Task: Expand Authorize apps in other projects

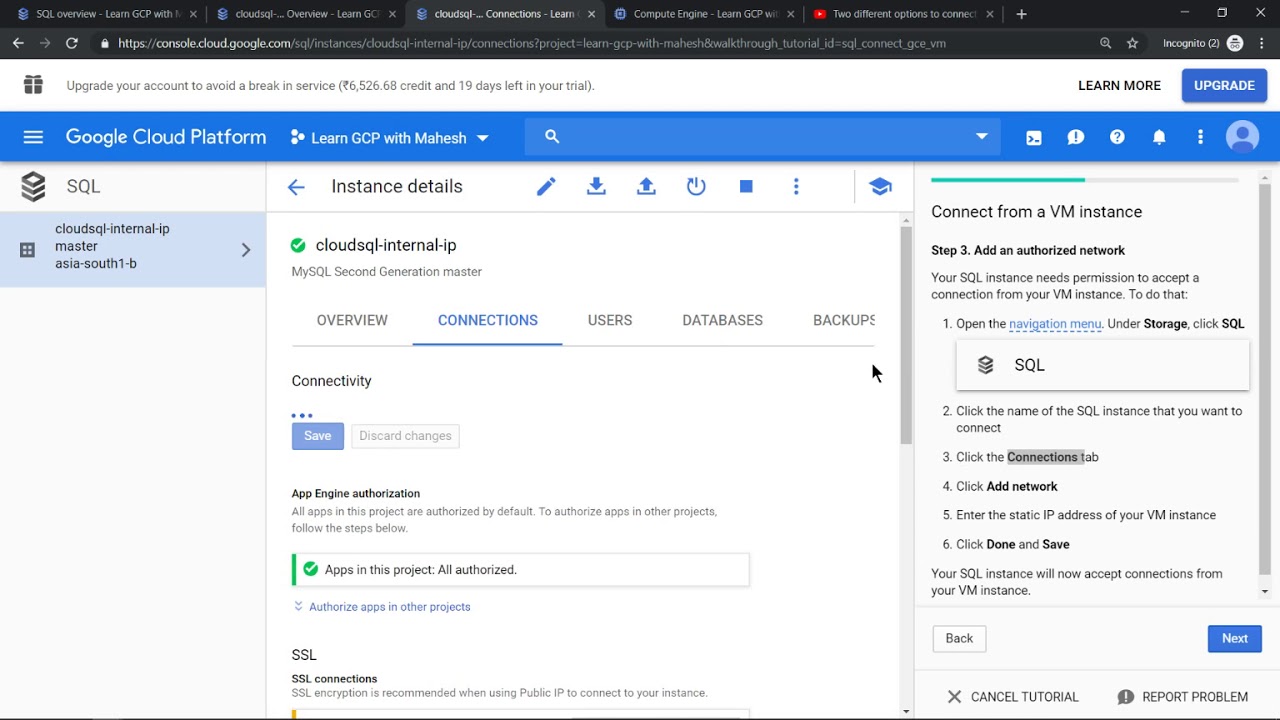Action: click(x=381, y=607)
